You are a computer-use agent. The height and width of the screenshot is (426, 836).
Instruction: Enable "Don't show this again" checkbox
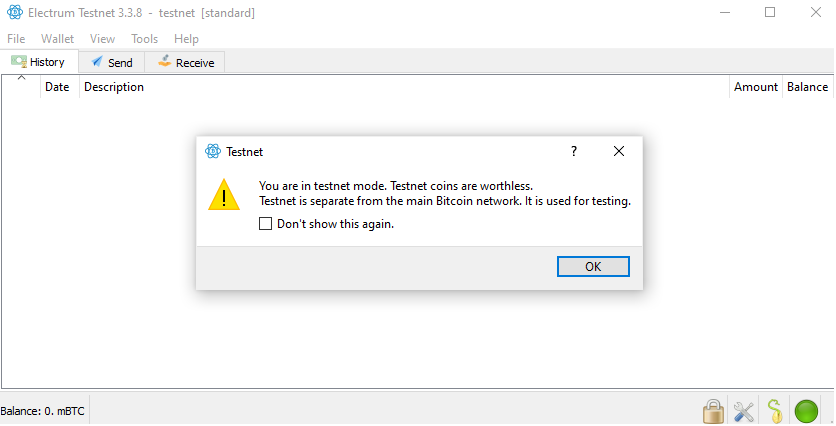click(265, 223)
